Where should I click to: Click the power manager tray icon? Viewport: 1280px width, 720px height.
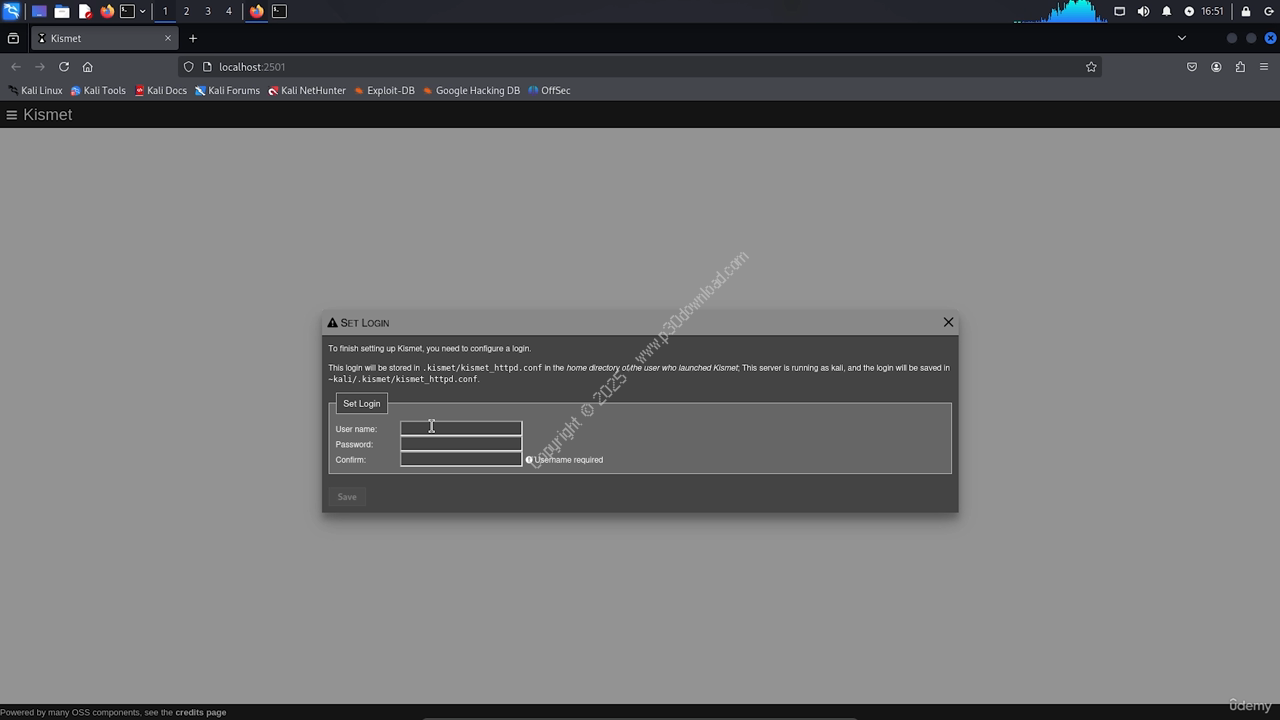(x=1189, y=11)
